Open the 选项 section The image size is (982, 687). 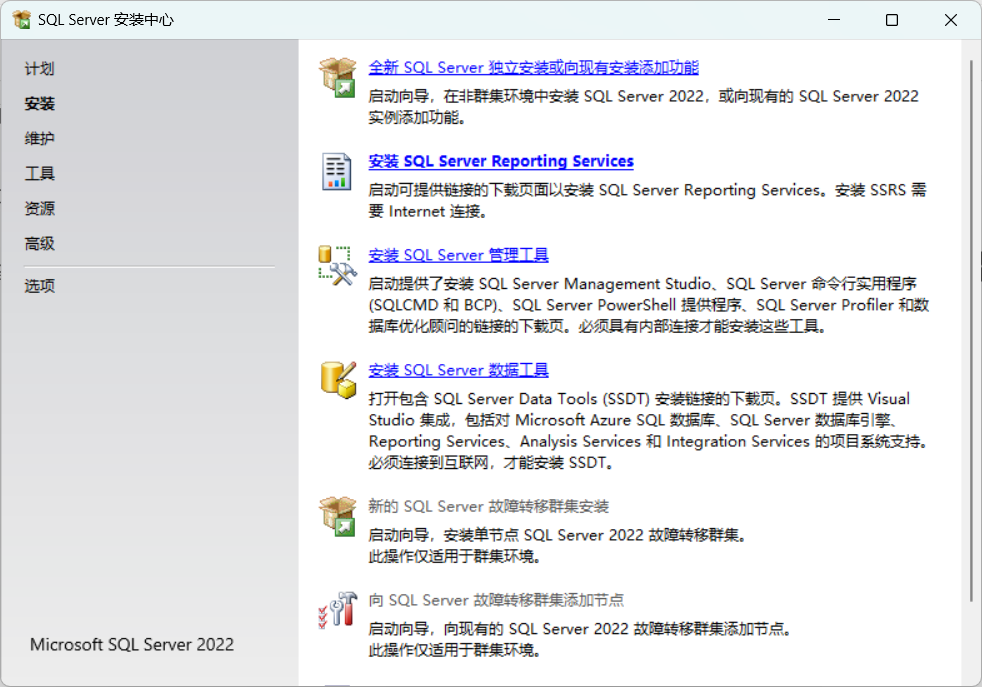(38, 285)
